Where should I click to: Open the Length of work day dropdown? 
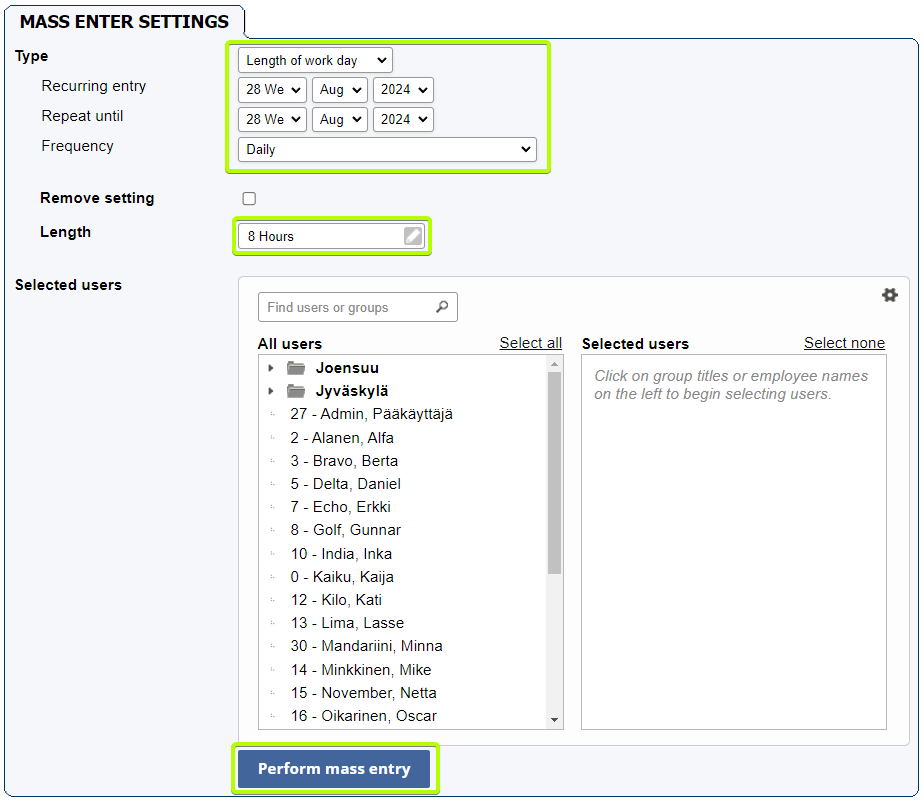tap(315, 60)
